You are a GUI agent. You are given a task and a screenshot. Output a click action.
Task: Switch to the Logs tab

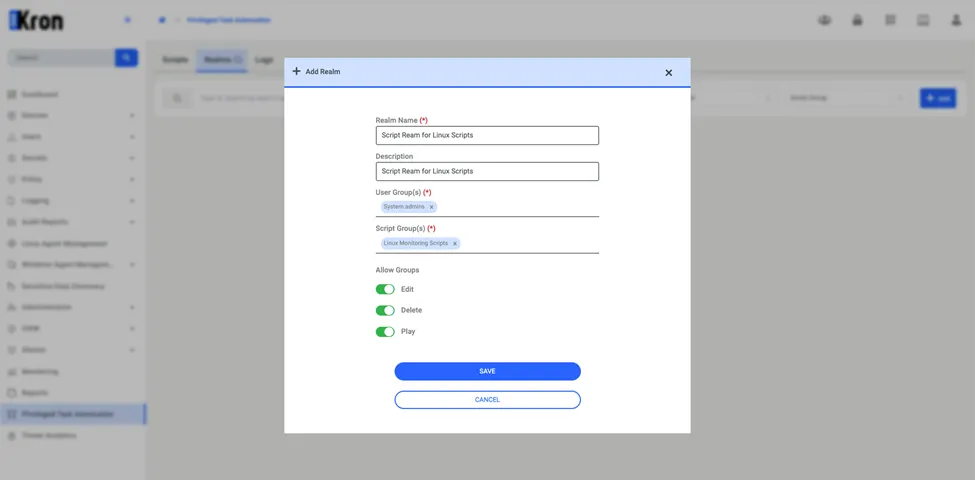point(264,60)
